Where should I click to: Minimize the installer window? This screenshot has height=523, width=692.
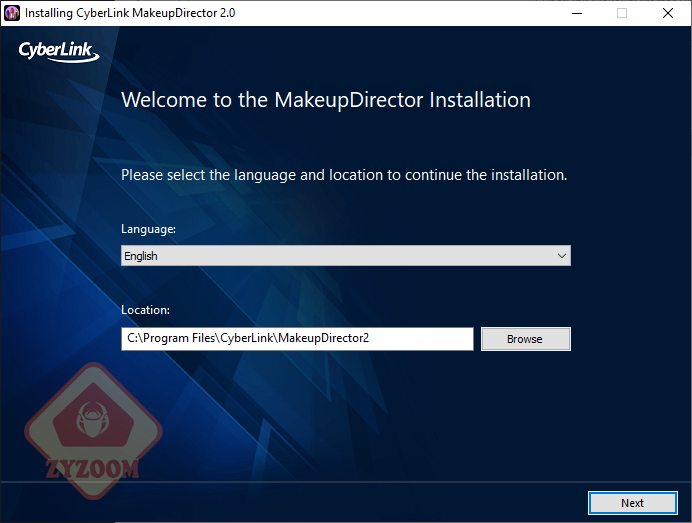pos(577,13)
